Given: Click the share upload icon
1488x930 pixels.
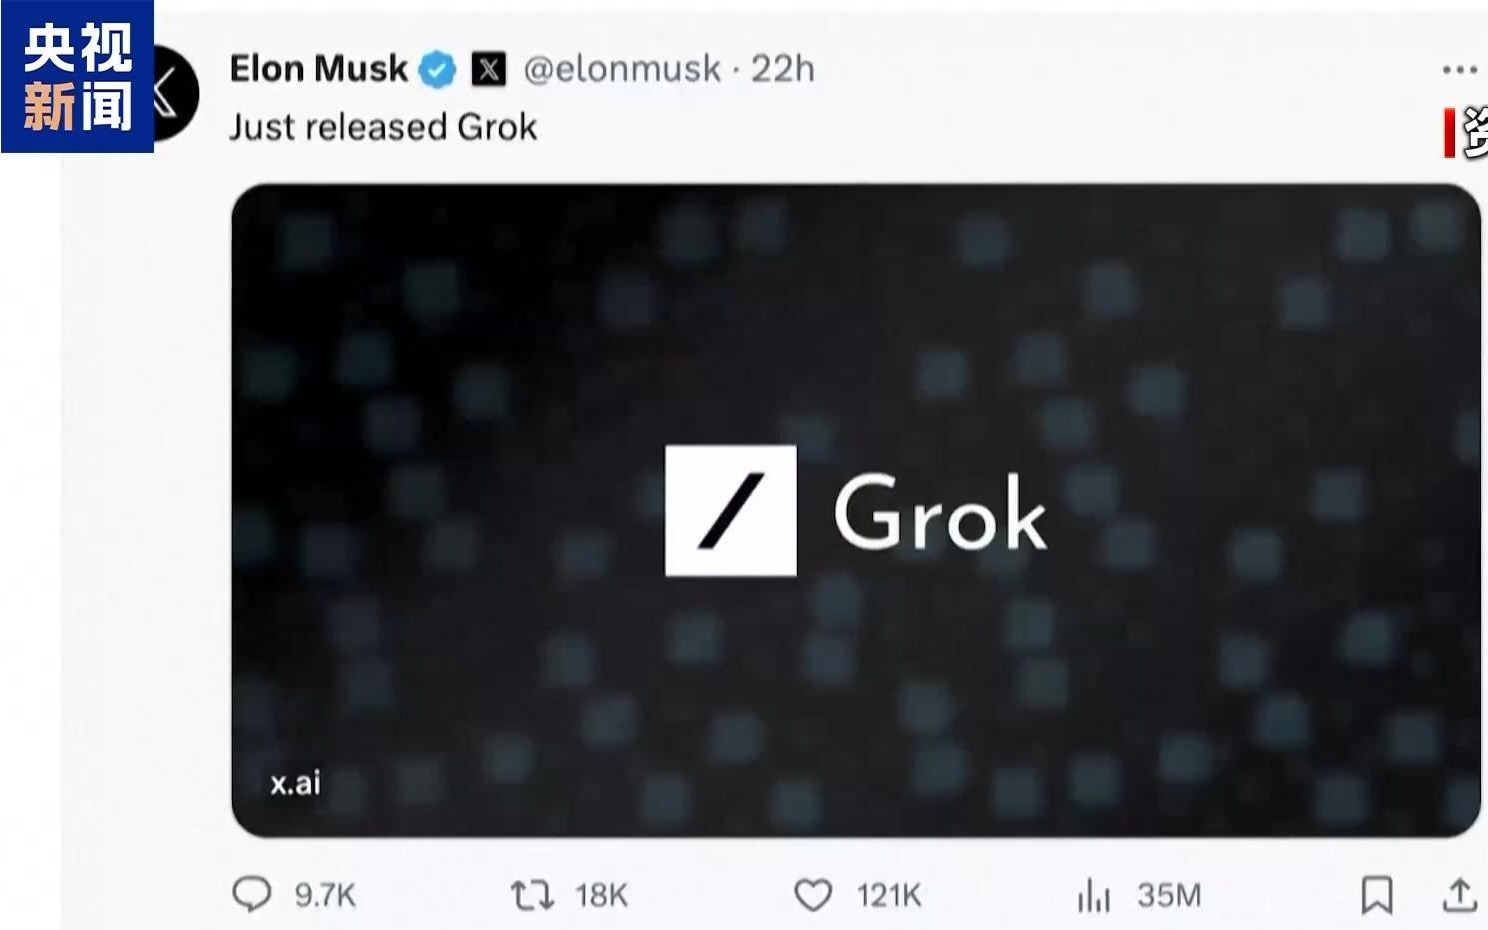Looking at the screenshot, I should click(1459, 895).
